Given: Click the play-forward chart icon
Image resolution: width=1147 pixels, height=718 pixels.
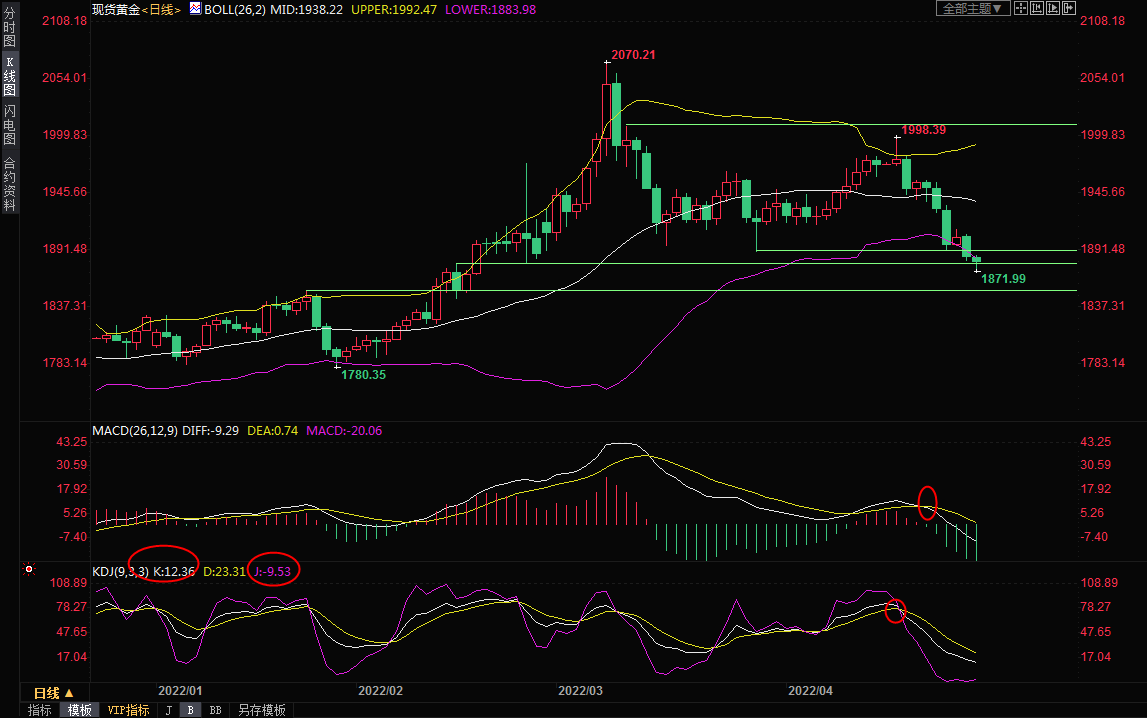Looking at the screenshot, I should [1053, 8].
